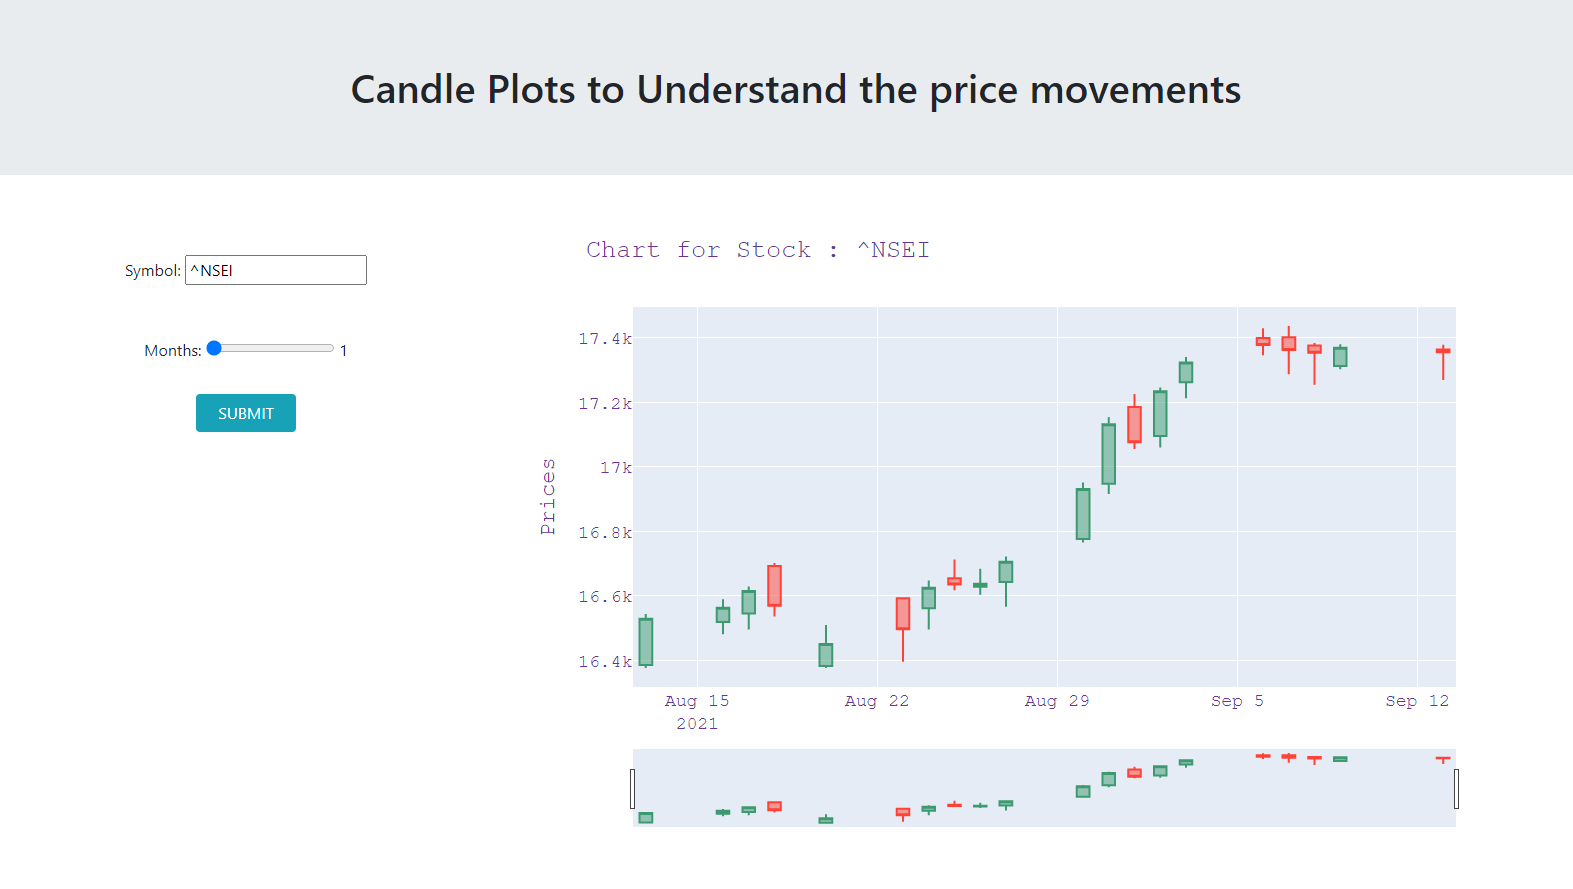1573x889 pixels.
Task: Click the 17.4k y-axis tick label
Action: pos(605,339)
